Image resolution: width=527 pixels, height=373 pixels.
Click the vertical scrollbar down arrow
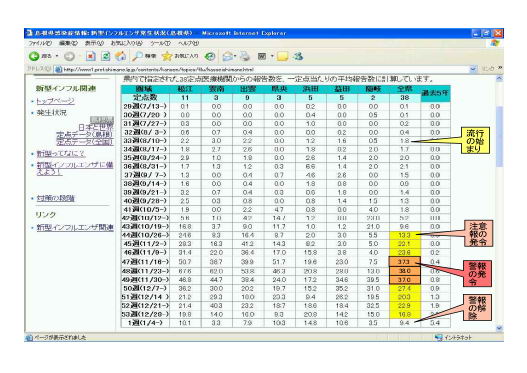499,328
